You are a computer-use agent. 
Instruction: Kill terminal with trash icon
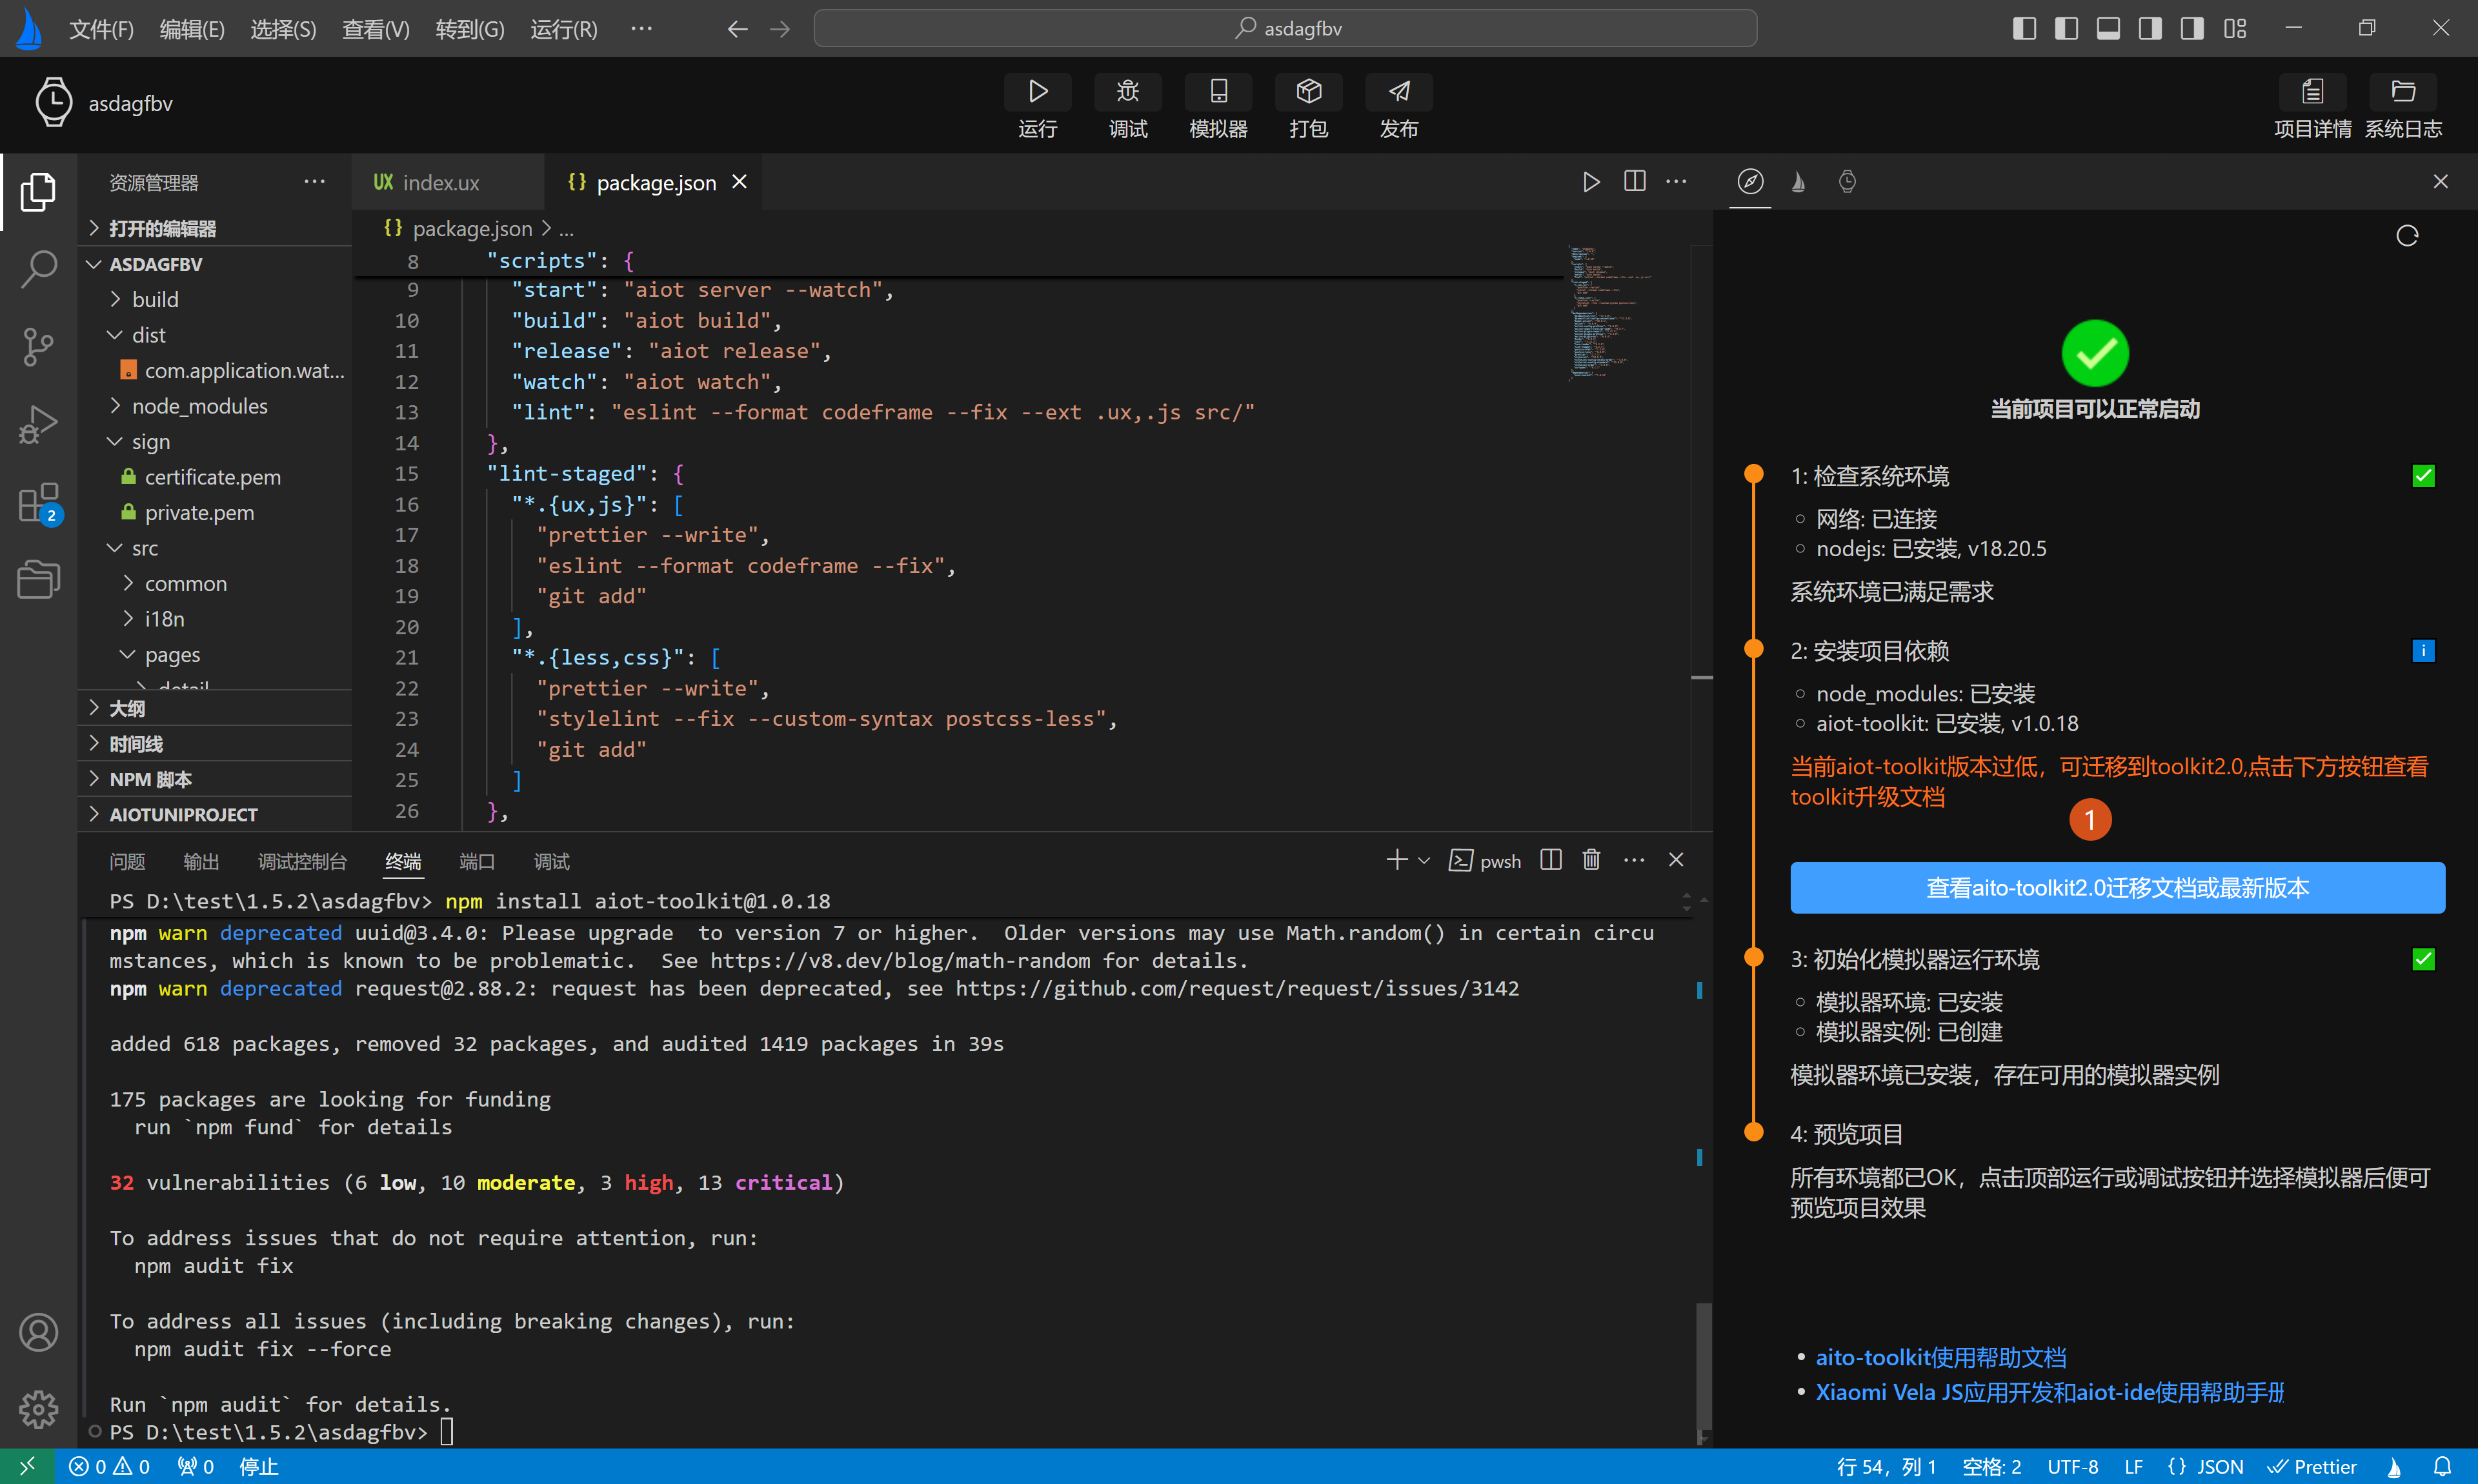1591,859
